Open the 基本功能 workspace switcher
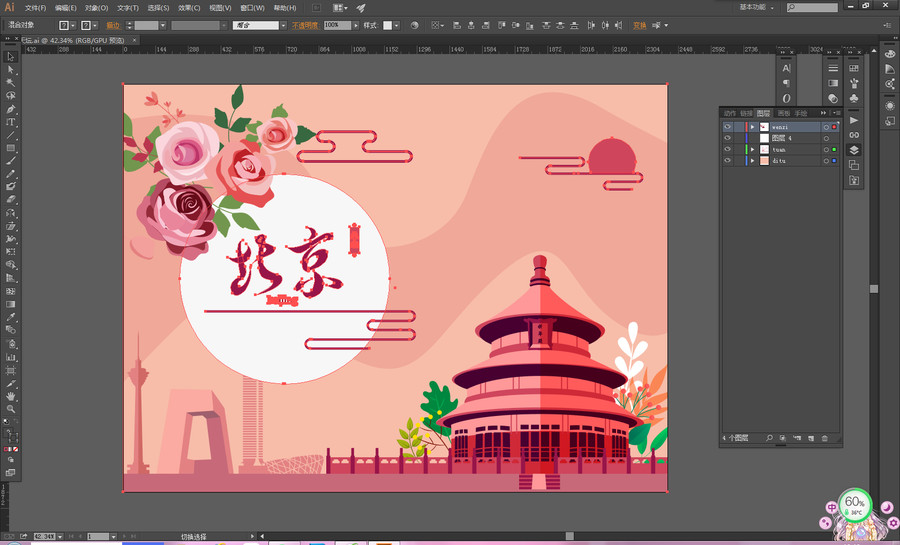 click(x=757, y=7)
